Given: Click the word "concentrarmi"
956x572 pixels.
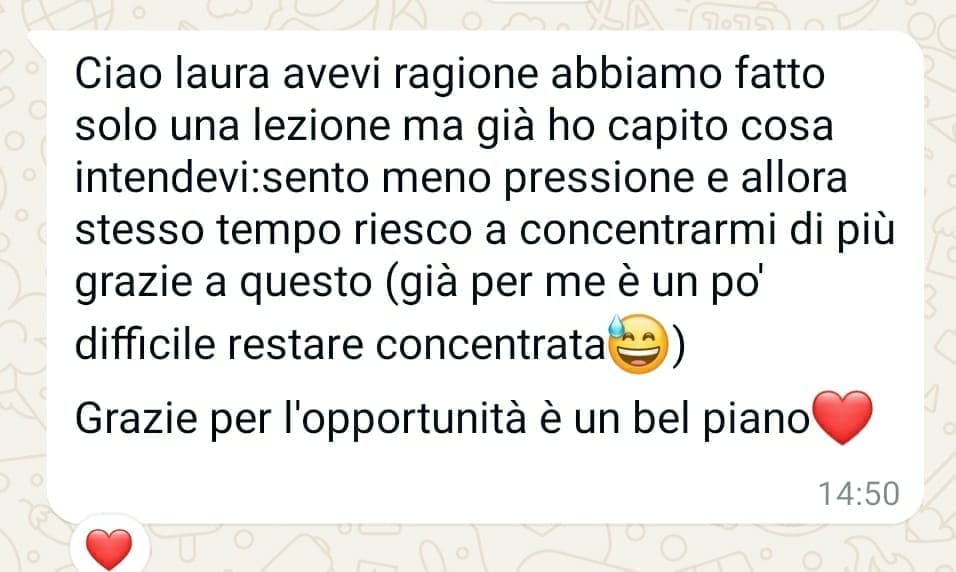Looking at the screenshot, I should coord(647,230).
